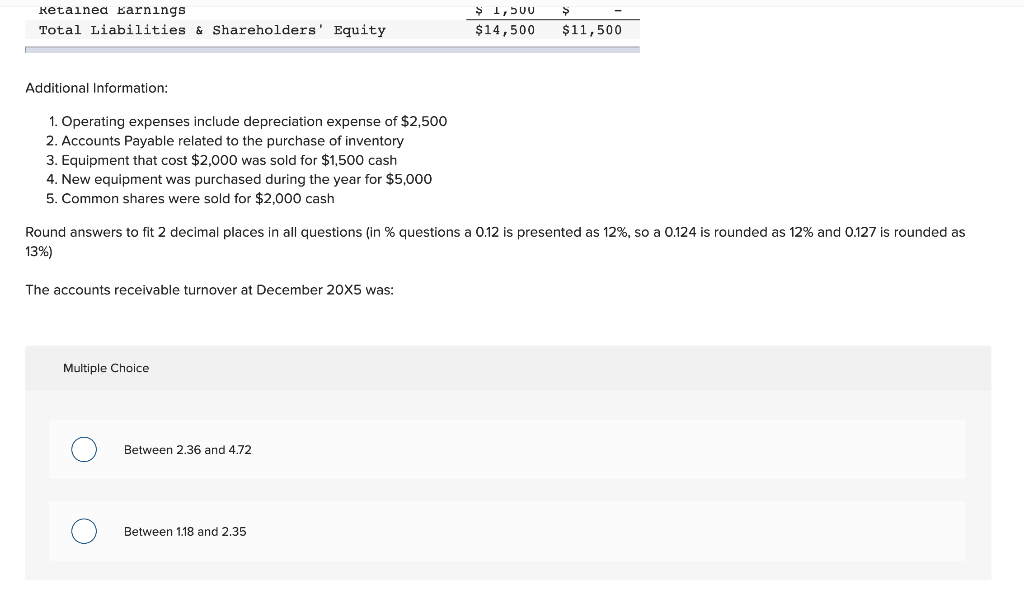Image resolution: width=1024 pixels, height=589 pixels.
Task: Click the answer option Between 1.18 and 2.35
Action: [184, 531]
